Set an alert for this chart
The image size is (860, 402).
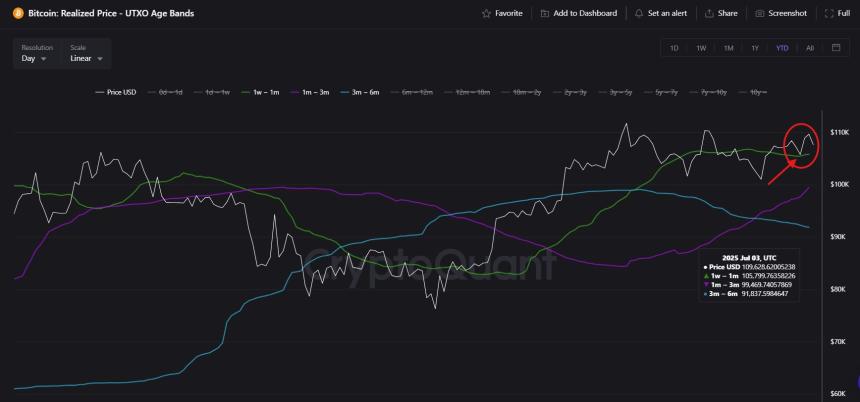661,13
